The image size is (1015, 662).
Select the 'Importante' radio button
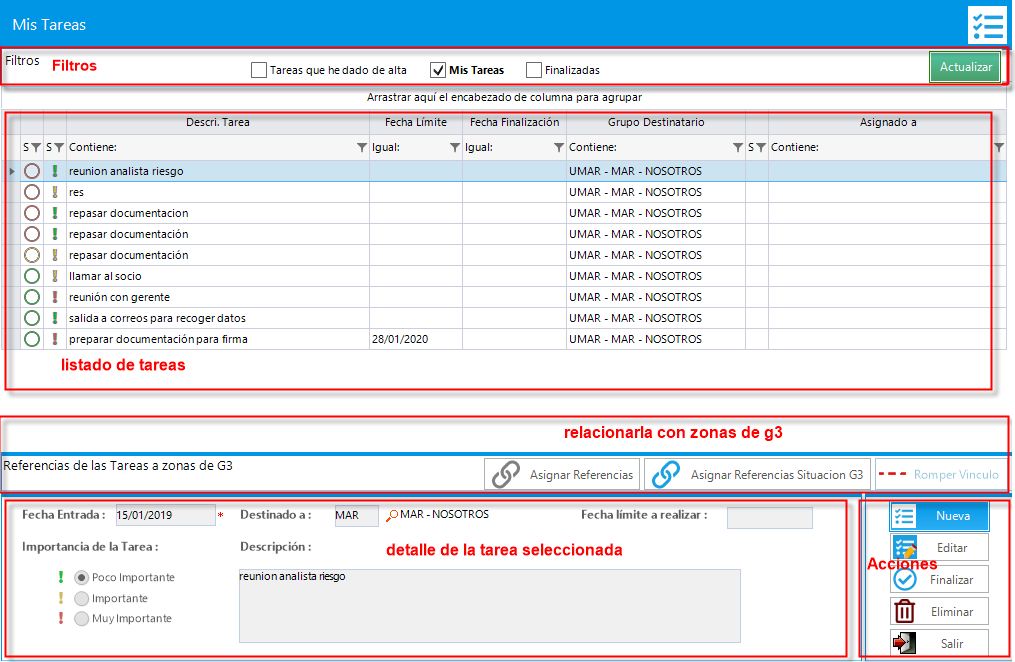click(82, 599)
